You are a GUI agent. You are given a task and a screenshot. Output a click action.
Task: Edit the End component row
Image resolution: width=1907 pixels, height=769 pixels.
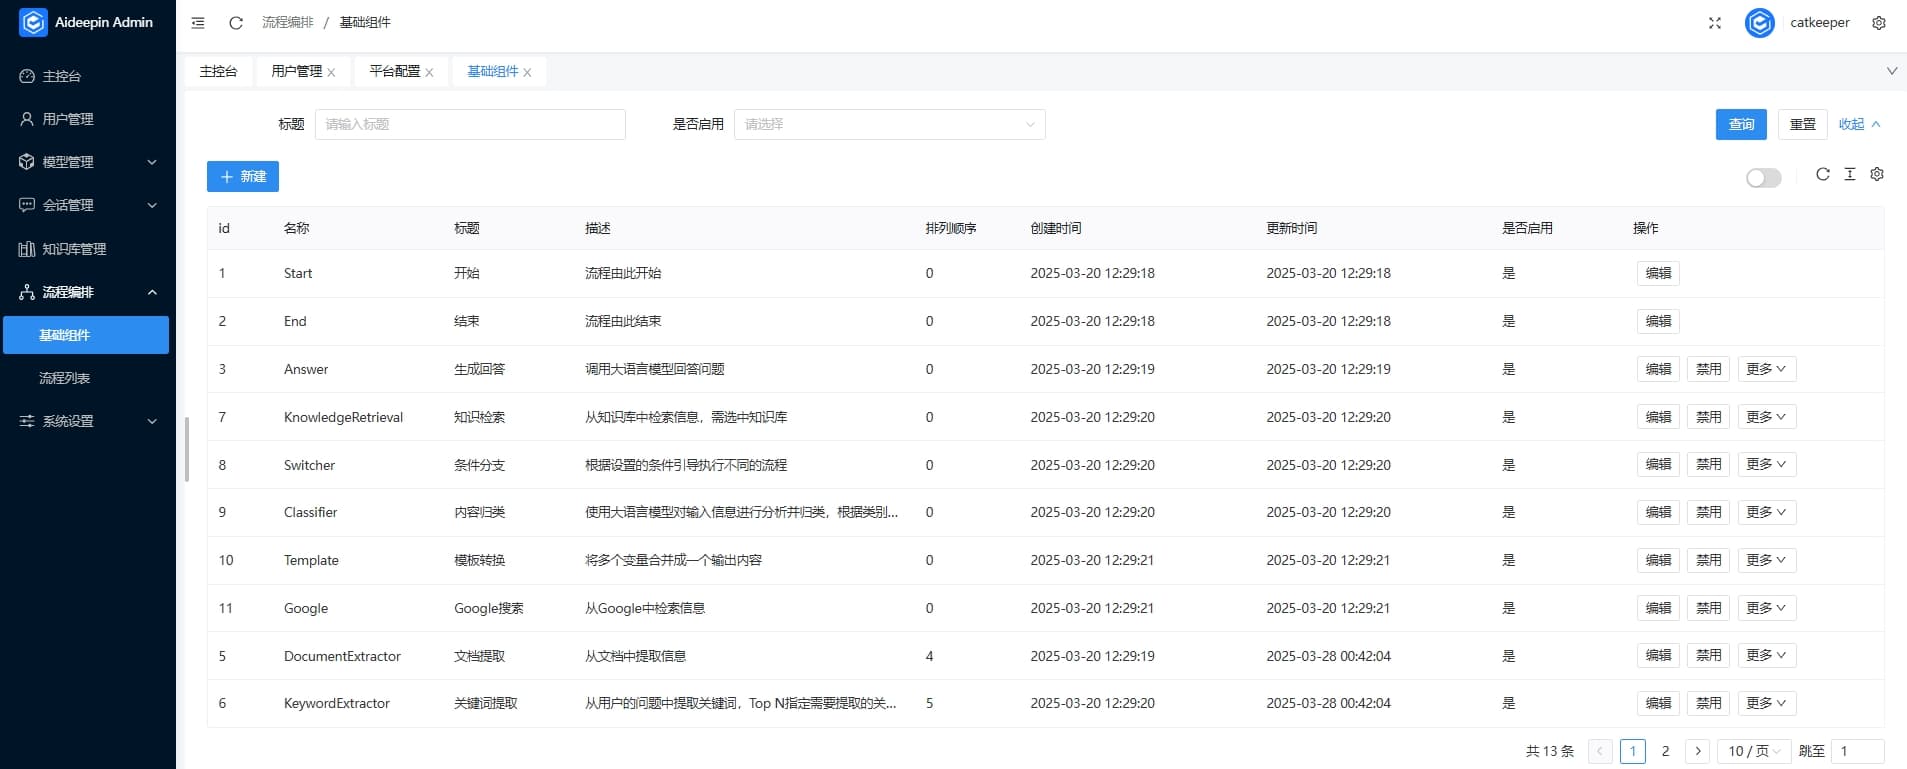coord(1658,321)
